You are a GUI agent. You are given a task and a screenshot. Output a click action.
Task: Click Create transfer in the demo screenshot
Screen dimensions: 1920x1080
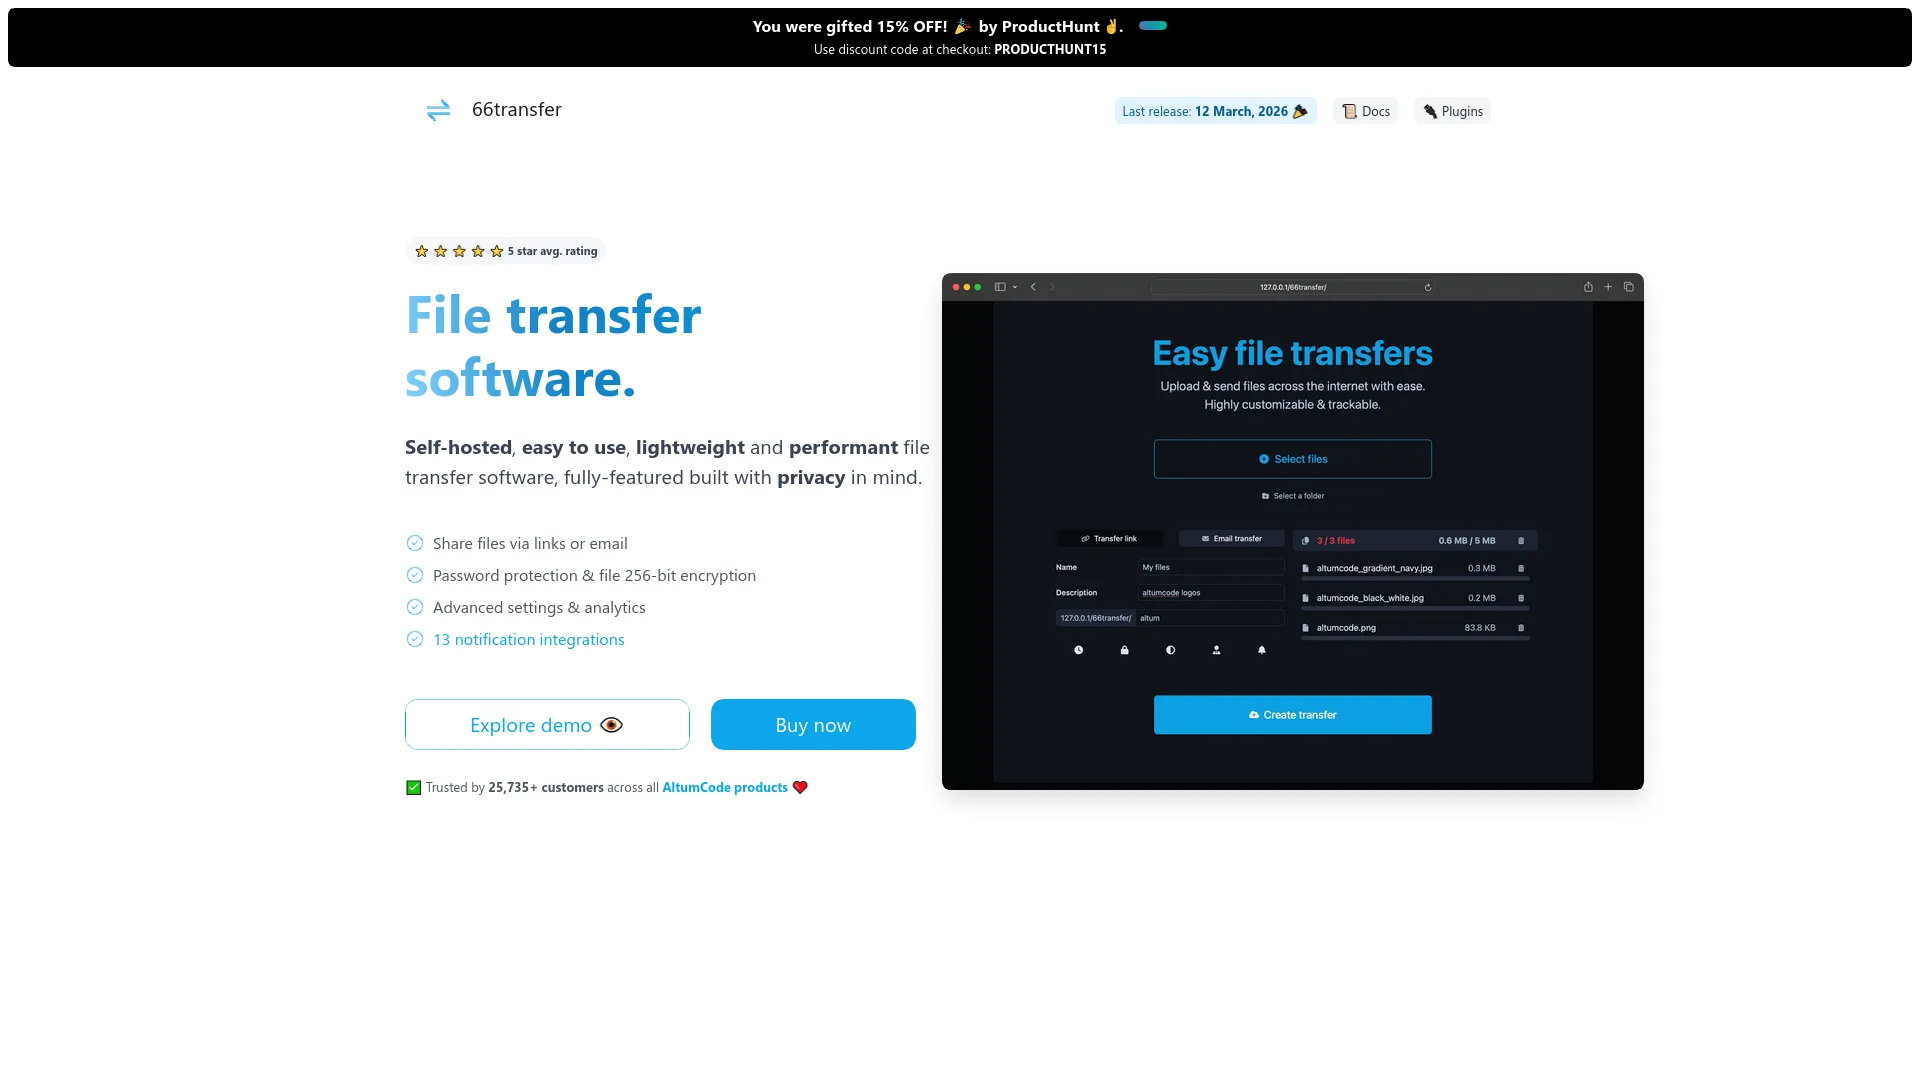click(x=1292, y=715)
